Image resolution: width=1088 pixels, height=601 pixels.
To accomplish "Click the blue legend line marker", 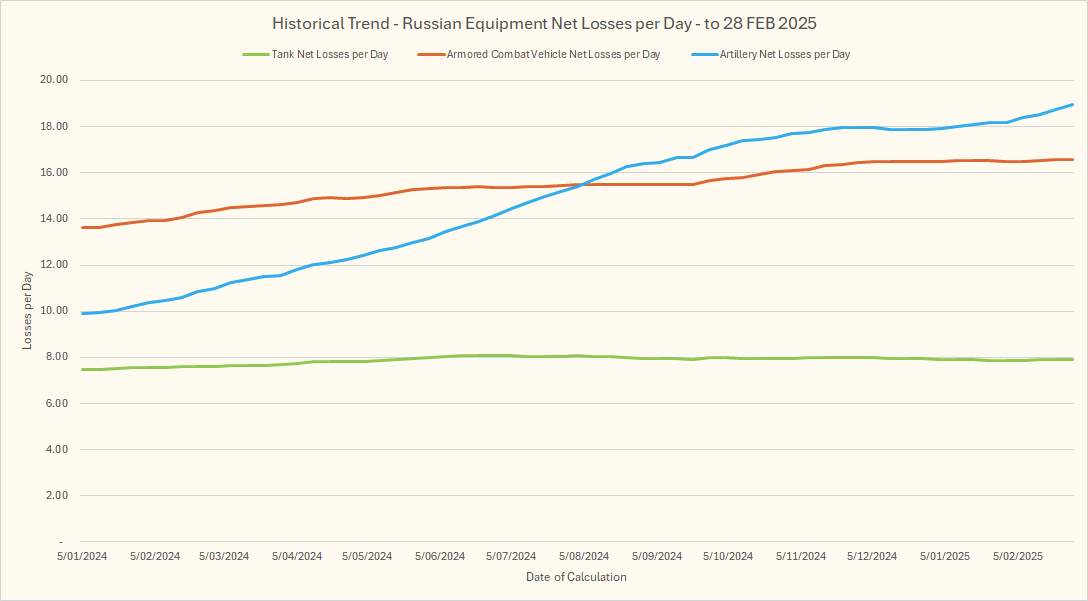I will (703, 54).
